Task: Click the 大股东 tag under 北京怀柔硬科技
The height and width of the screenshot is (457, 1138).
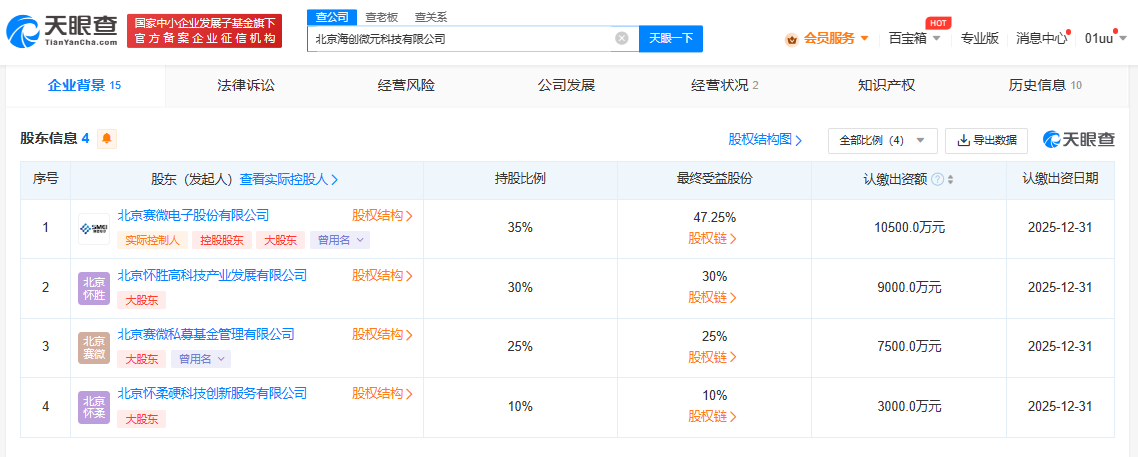Action: (142, 419)
